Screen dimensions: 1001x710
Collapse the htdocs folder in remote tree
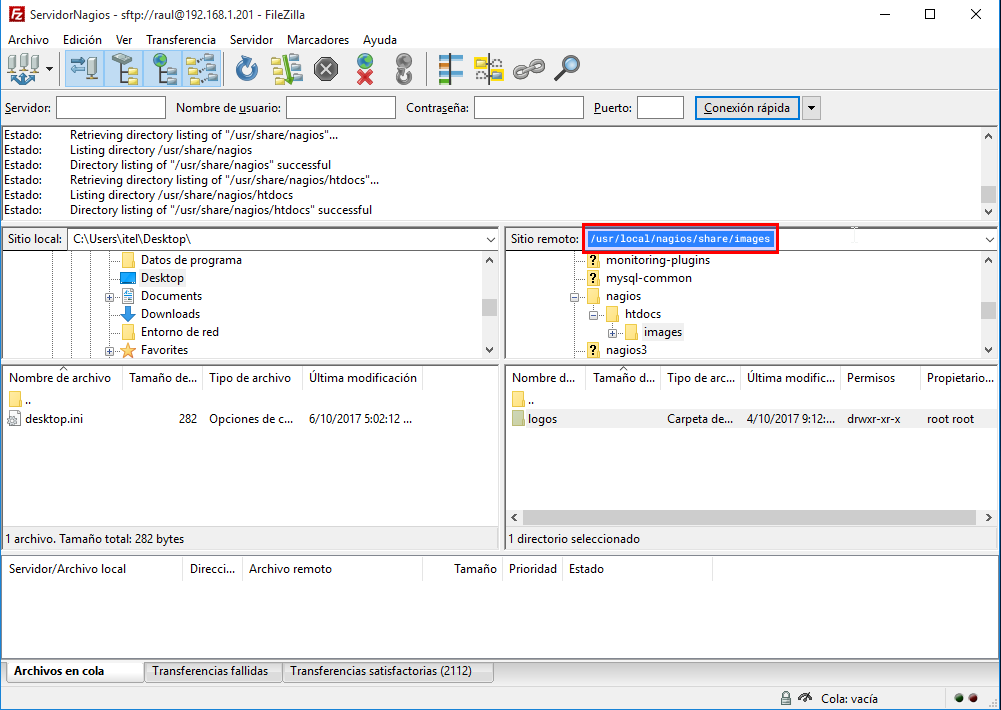click(593, 315)
